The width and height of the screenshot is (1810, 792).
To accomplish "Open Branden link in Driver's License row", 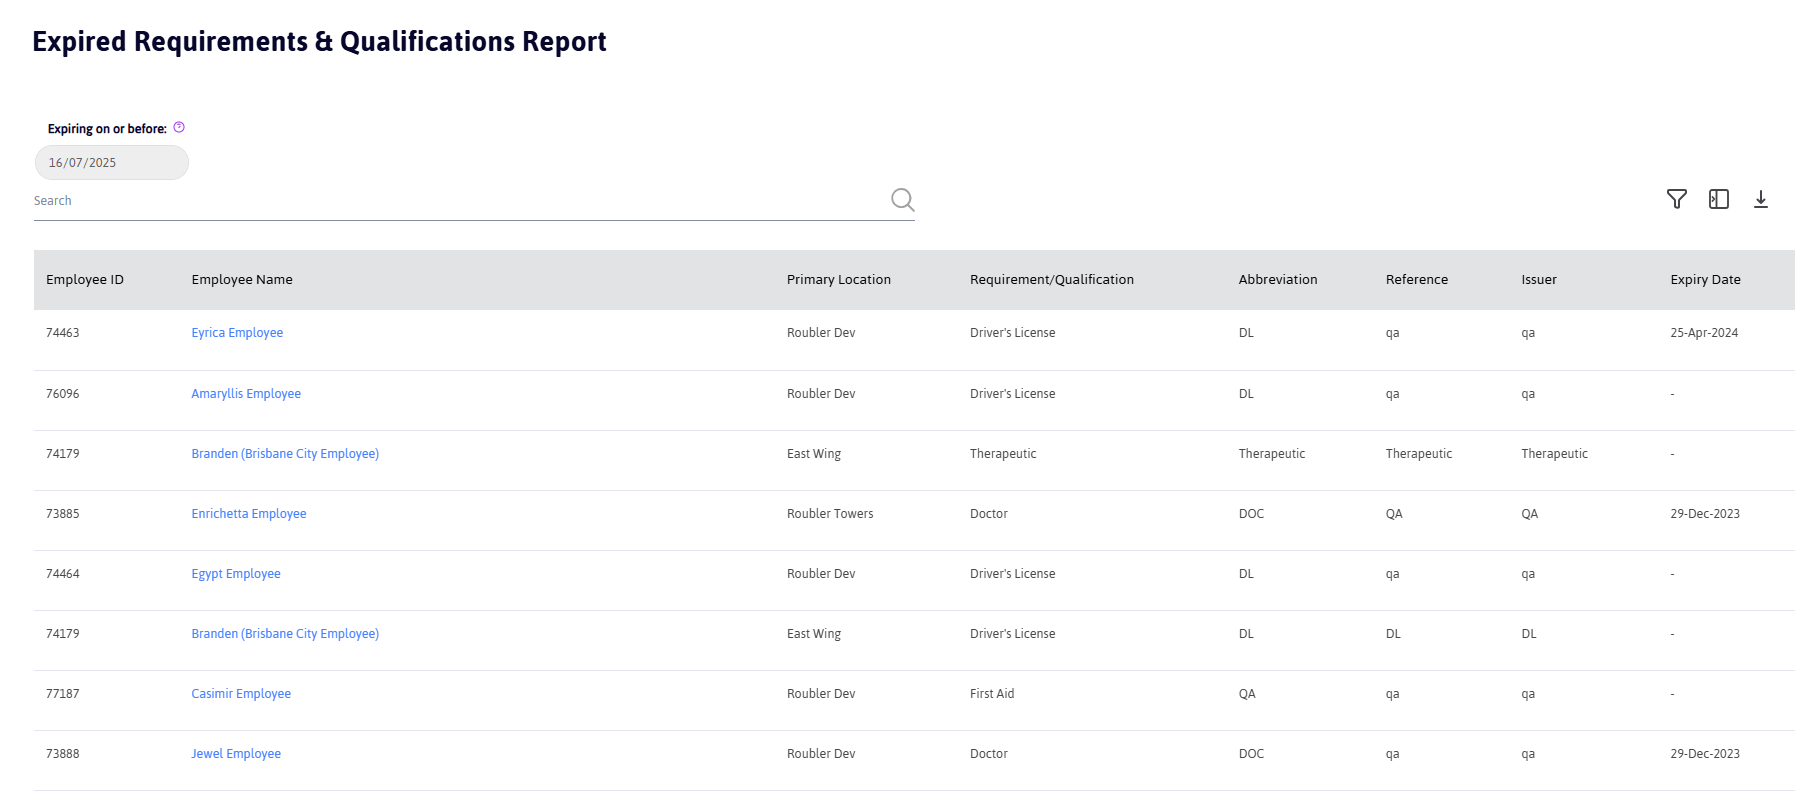I will coord(285,634).
